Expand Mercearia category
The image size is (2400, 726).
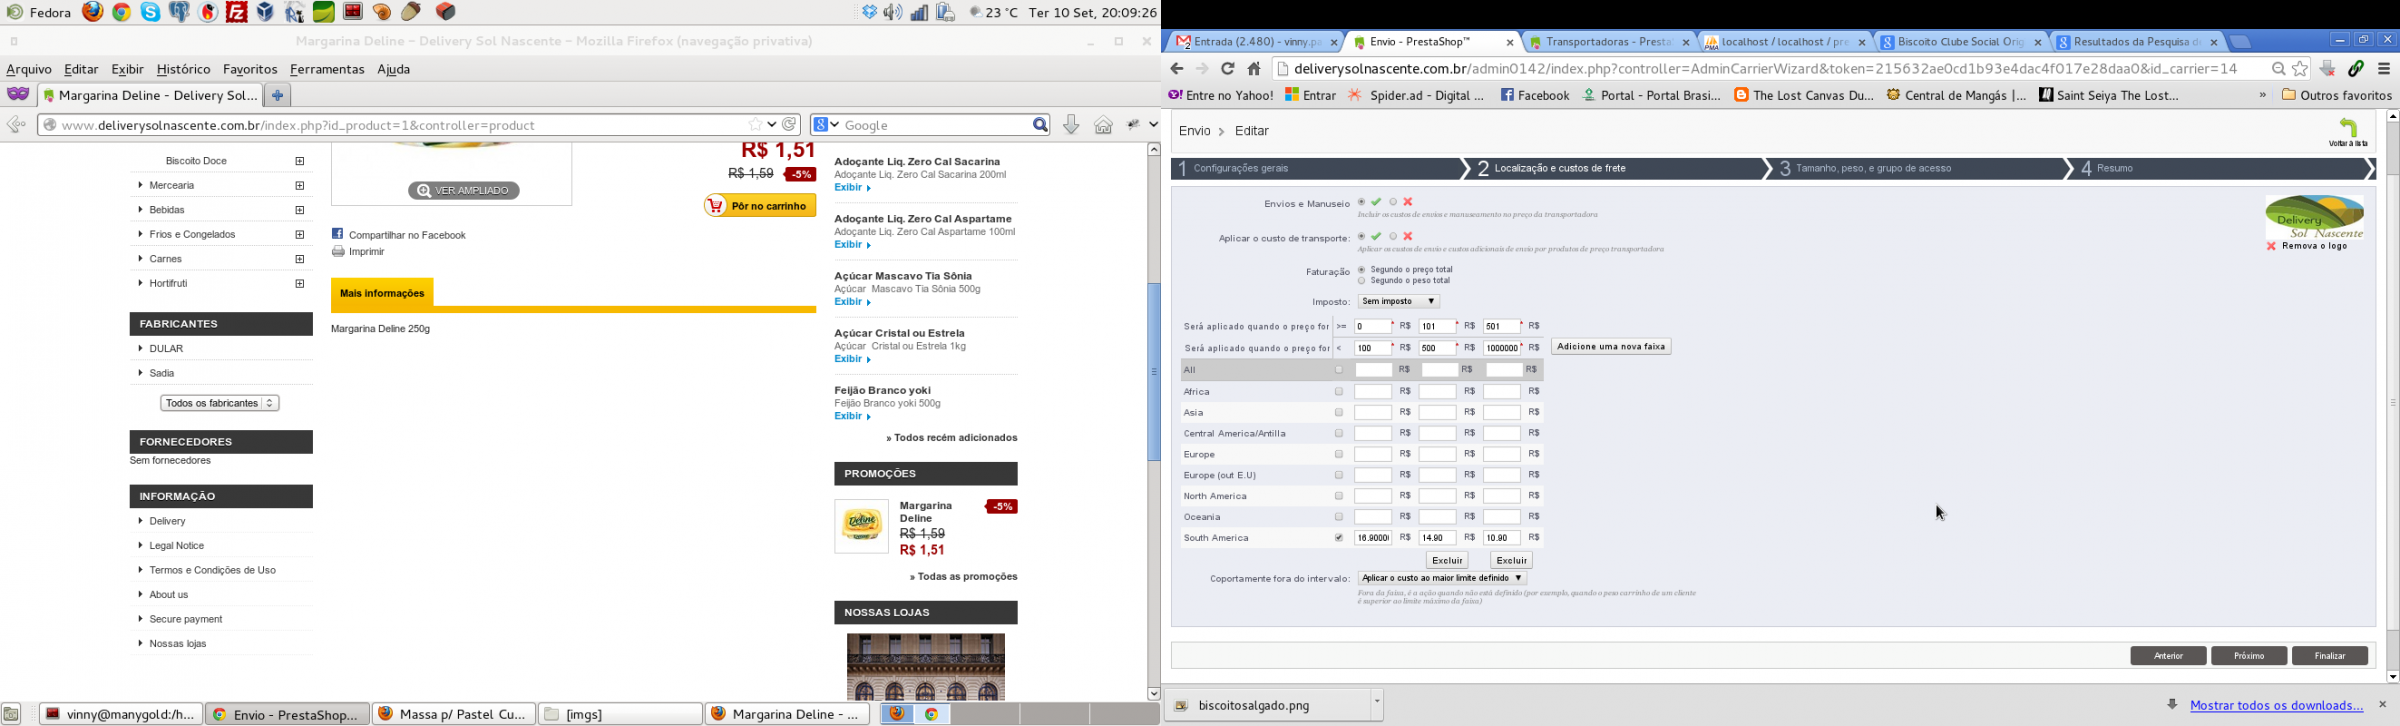(300, 185)
